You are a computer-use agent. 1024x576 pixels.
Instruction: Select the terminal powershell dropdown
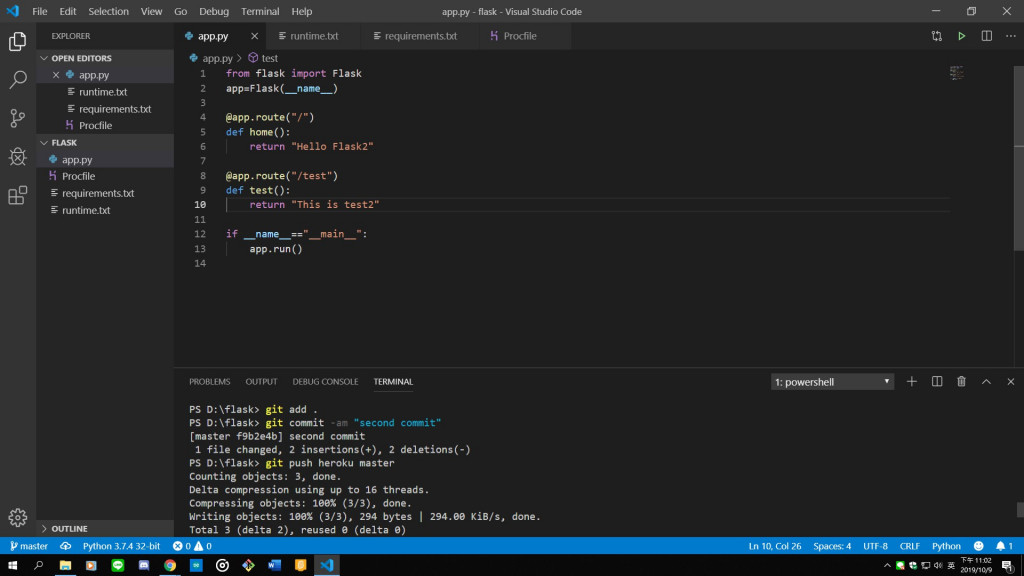832,381
